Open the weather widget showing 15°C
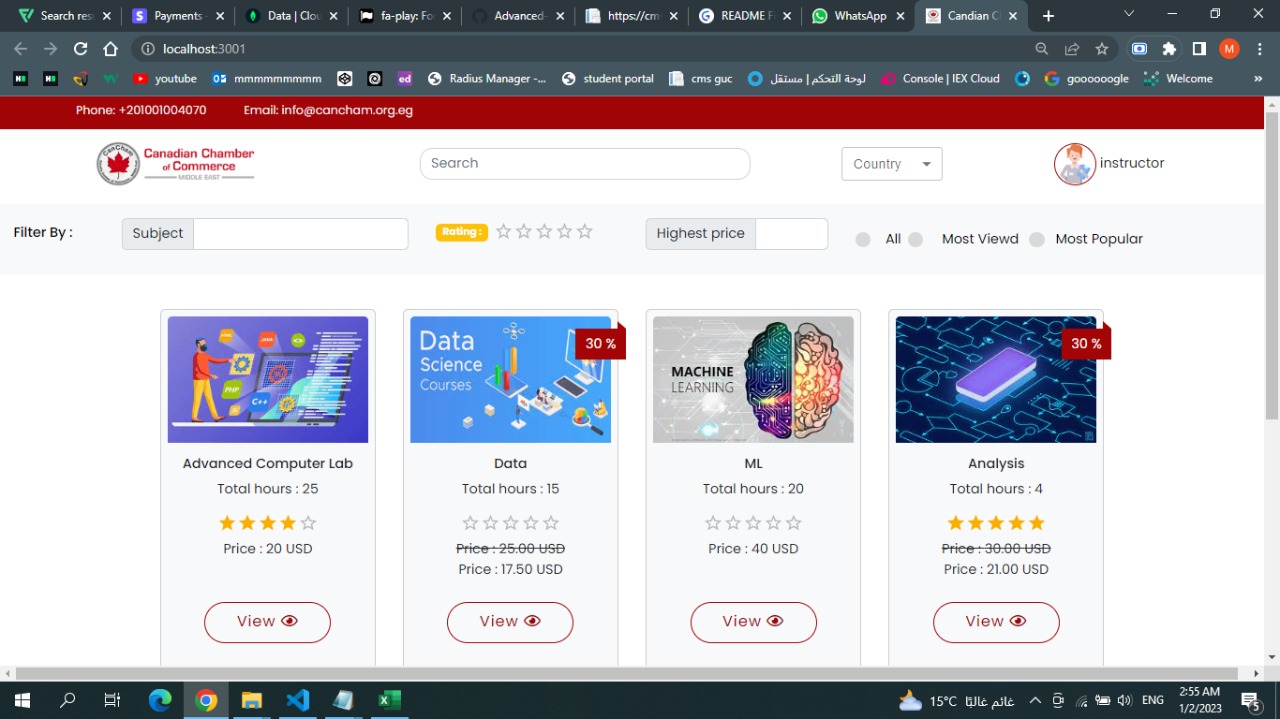Image resolution: width=1280 pixels, height=719 pixels. tap(957, 700)
